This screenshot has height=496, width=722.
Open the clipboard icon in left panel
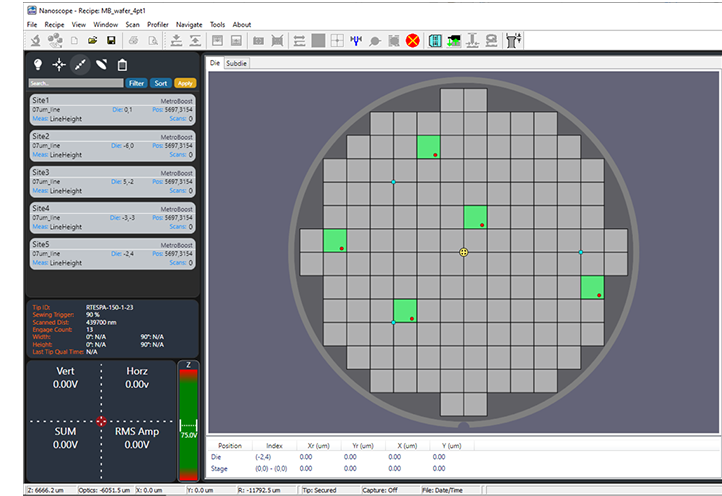coord(122,65)
